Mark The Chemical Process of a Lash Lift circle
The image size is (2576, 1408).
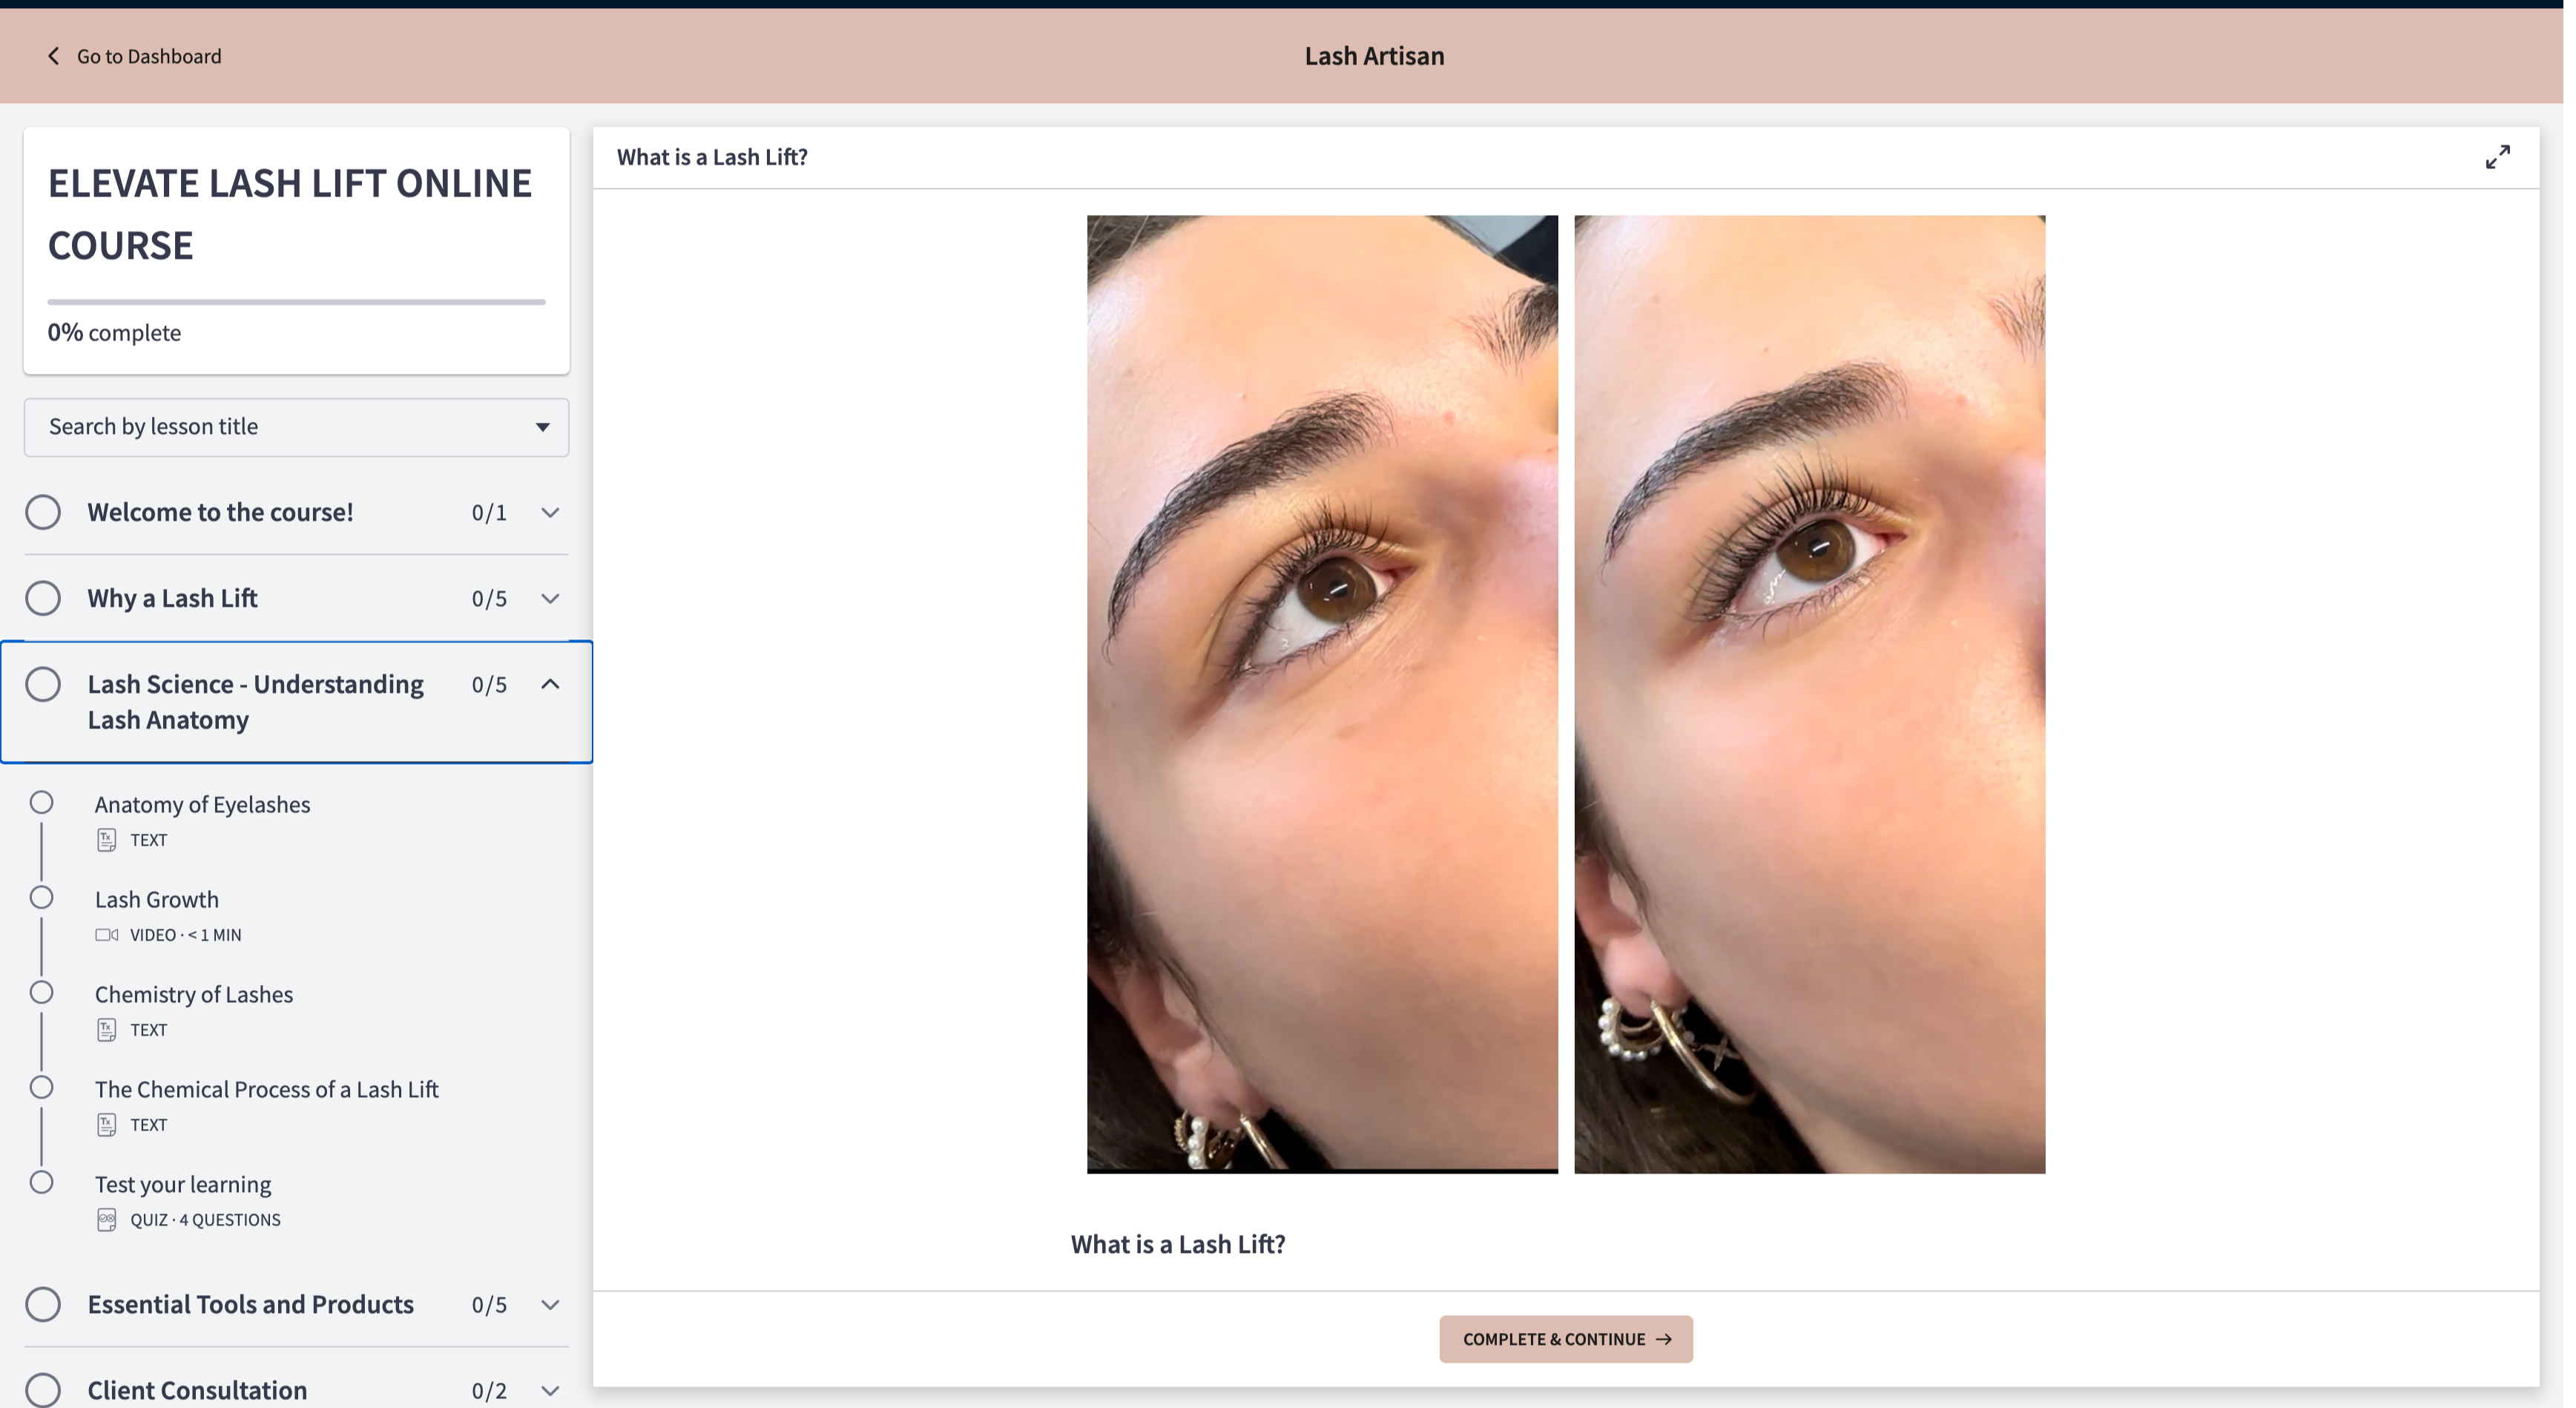coord(41,1088)
